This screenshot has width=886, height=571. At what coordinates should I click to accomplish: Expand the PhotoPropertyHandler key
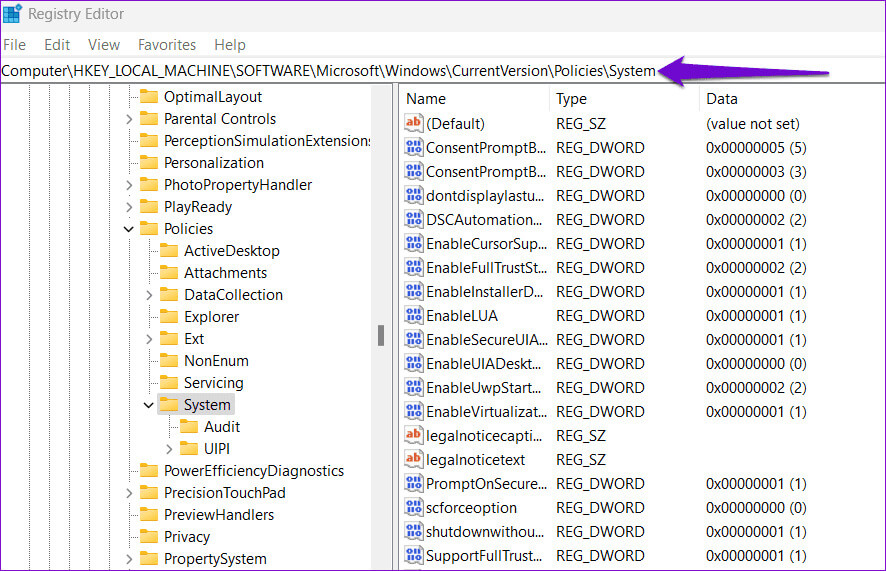click(129, 185)
